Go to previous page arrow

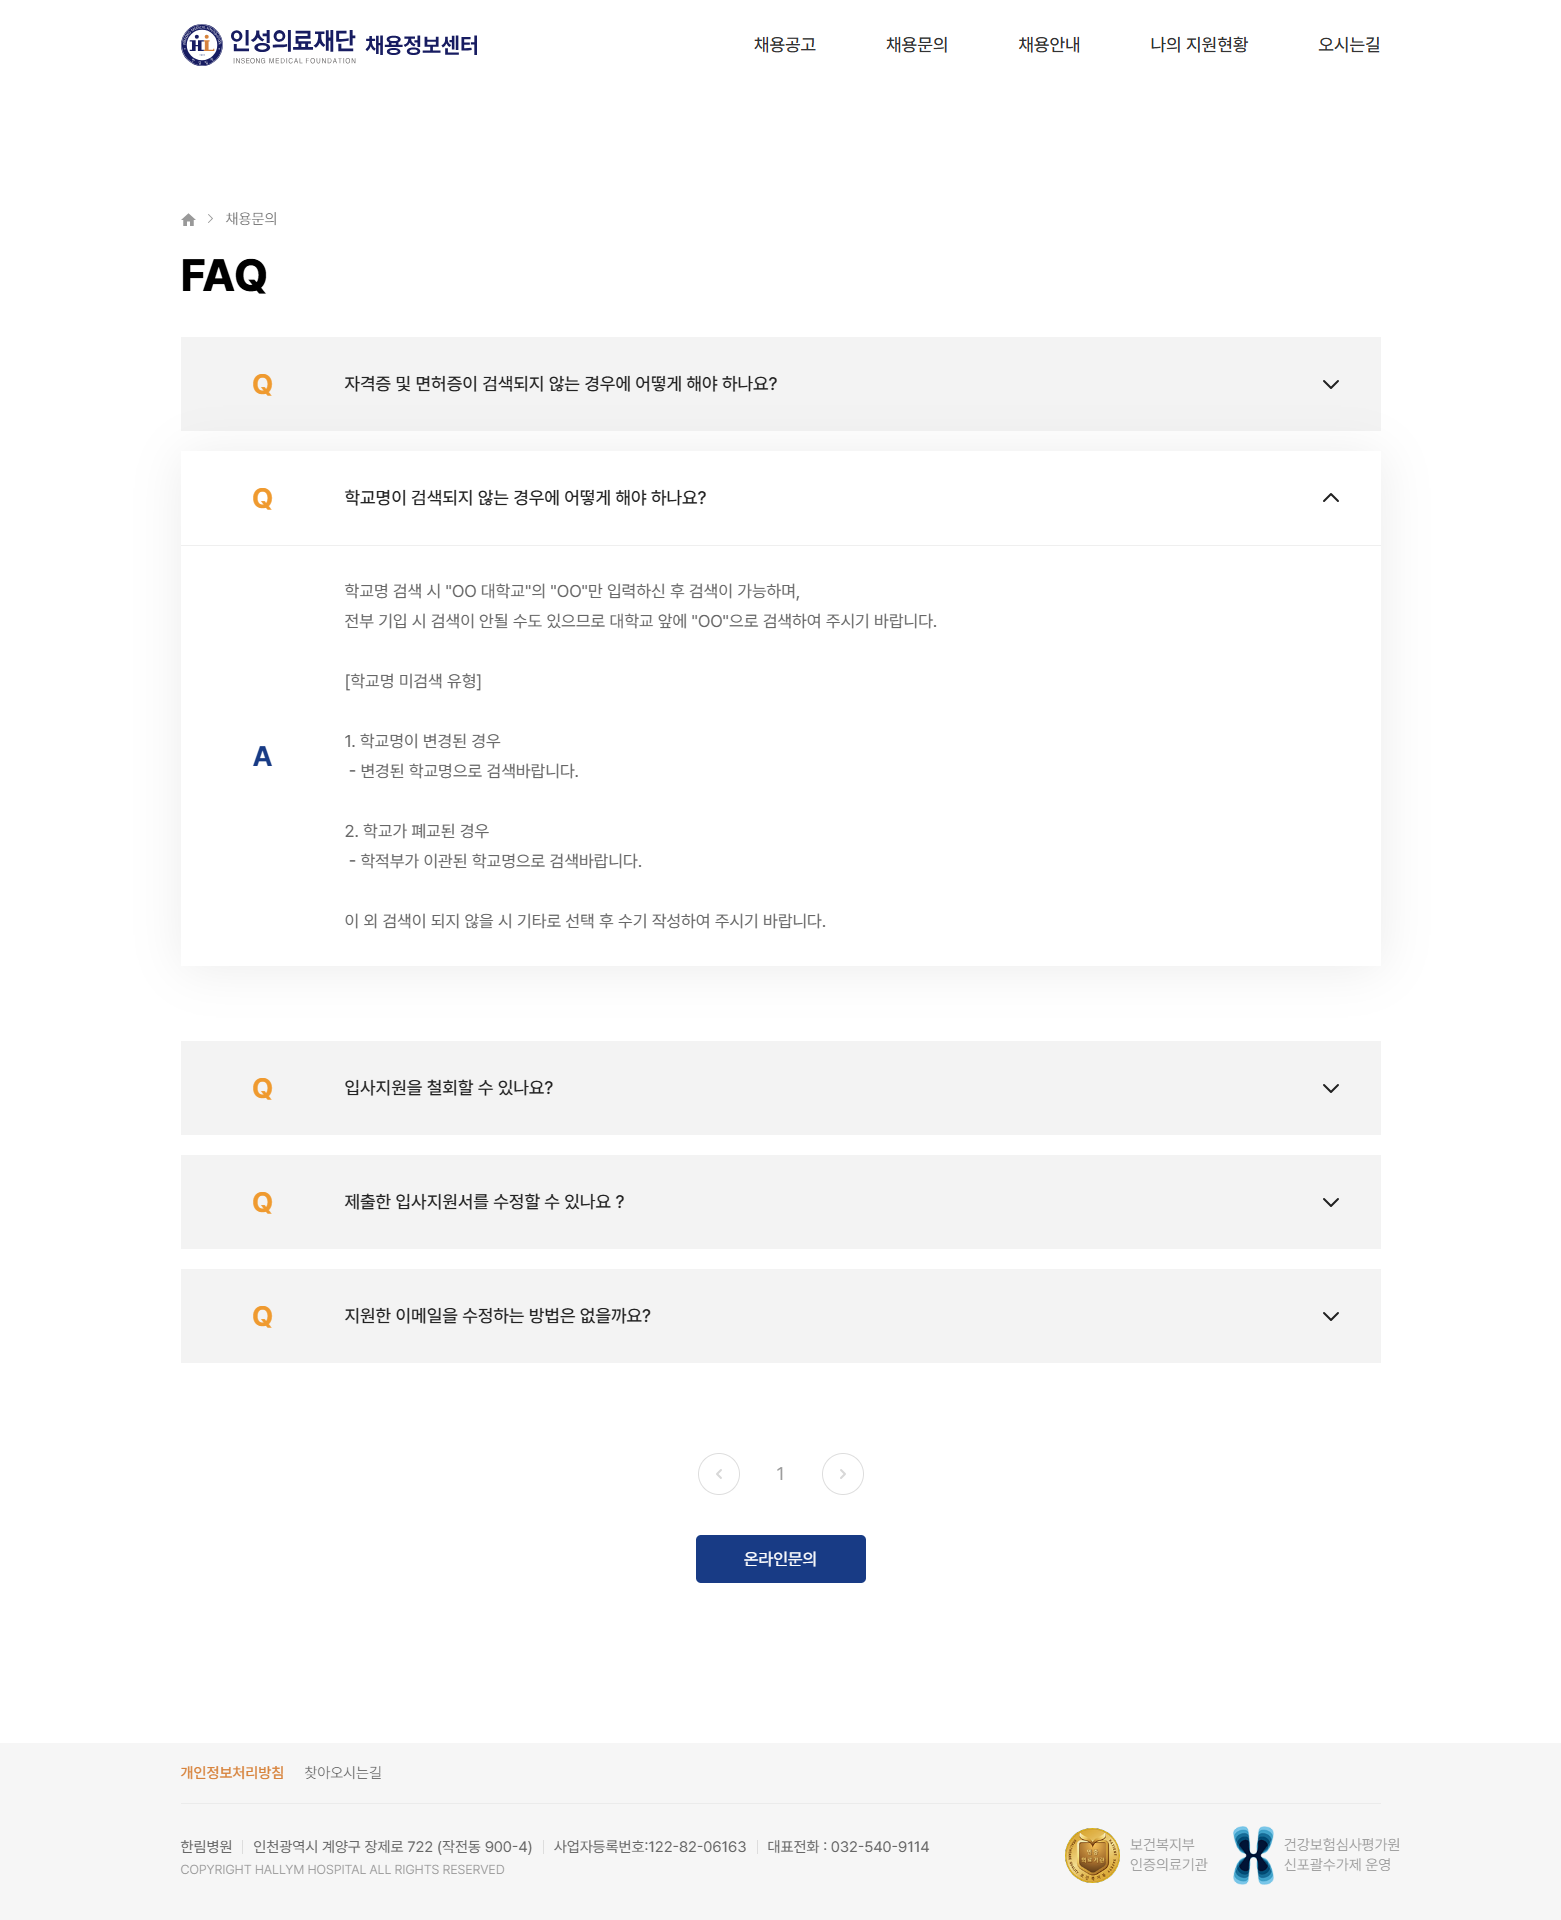click(x=719, y=1474)
